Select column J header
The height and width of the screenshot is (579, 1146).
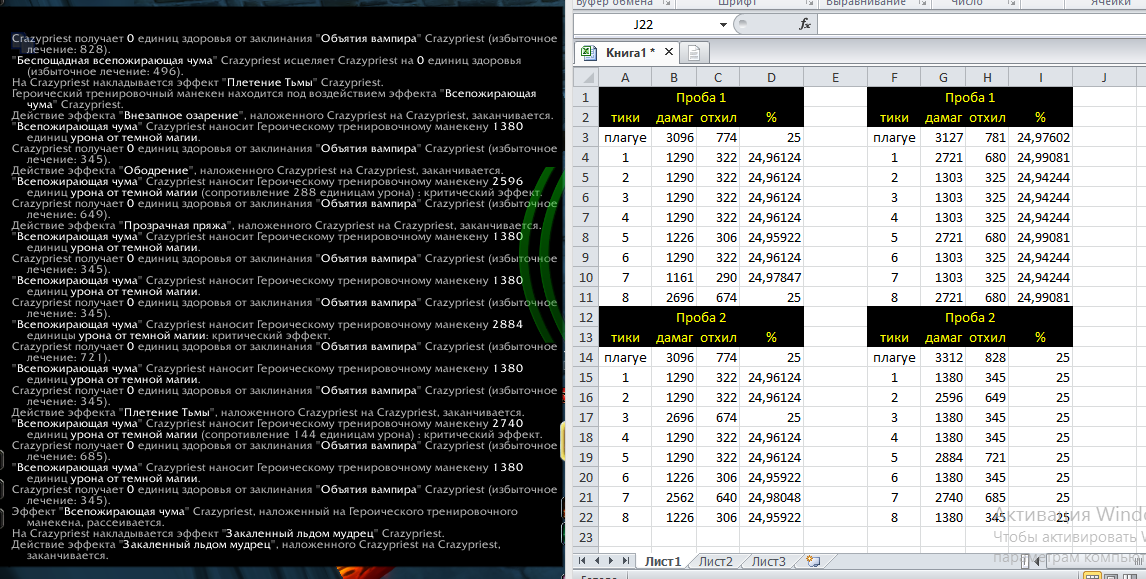tap(1104, 77)
